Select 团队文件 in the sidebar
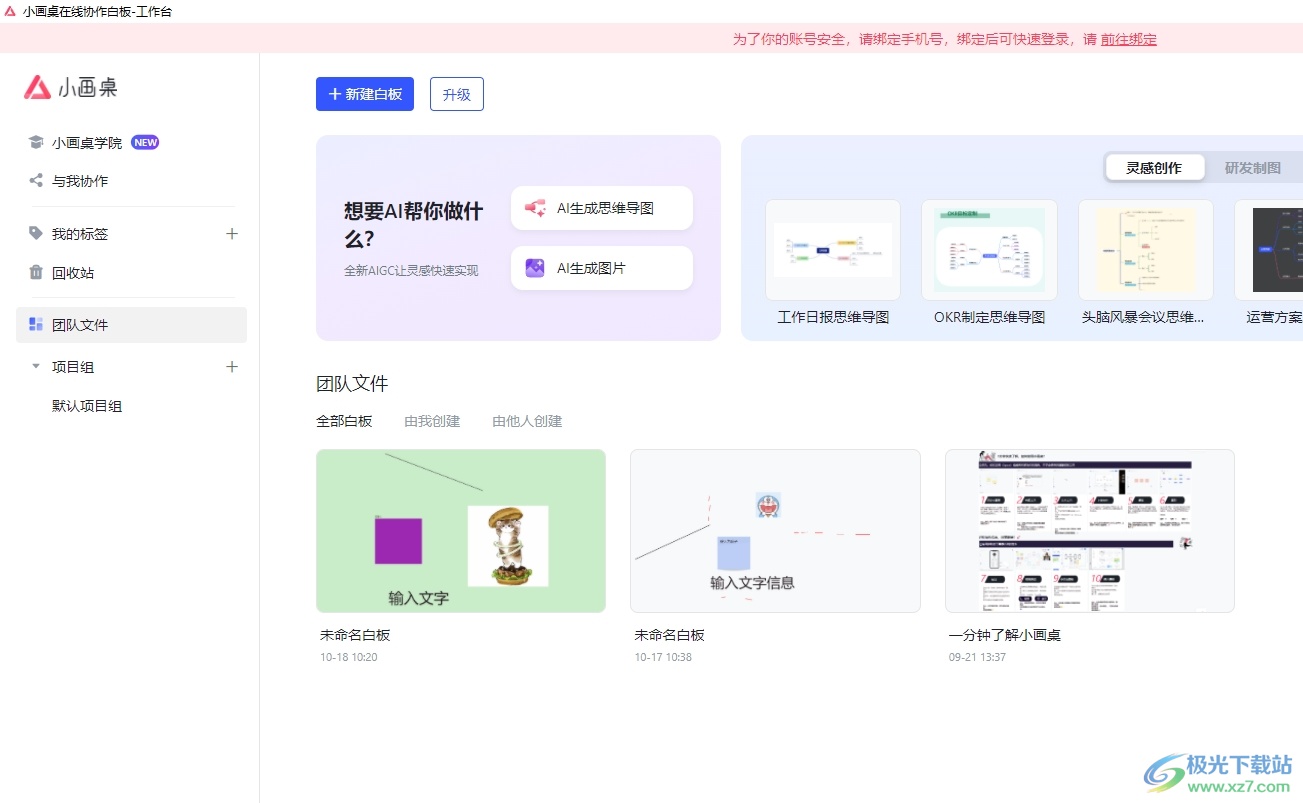The image size is (1303, 803). (x=131, y=325)
